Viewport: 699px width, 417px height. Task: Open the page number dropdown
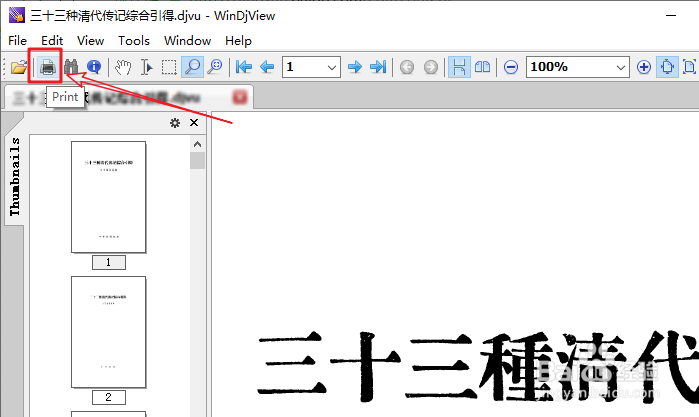332,67
